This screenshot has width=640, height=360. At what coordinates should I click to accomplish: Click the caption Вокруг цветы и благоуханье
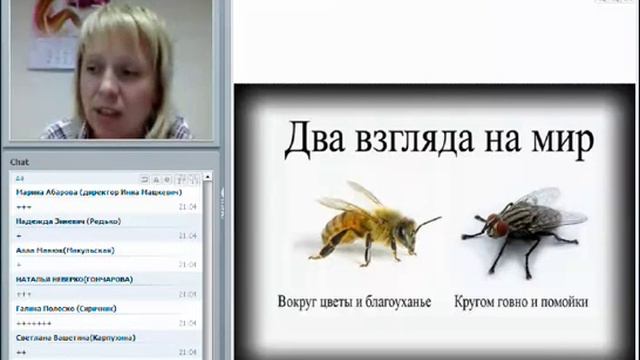click(354, 302)
